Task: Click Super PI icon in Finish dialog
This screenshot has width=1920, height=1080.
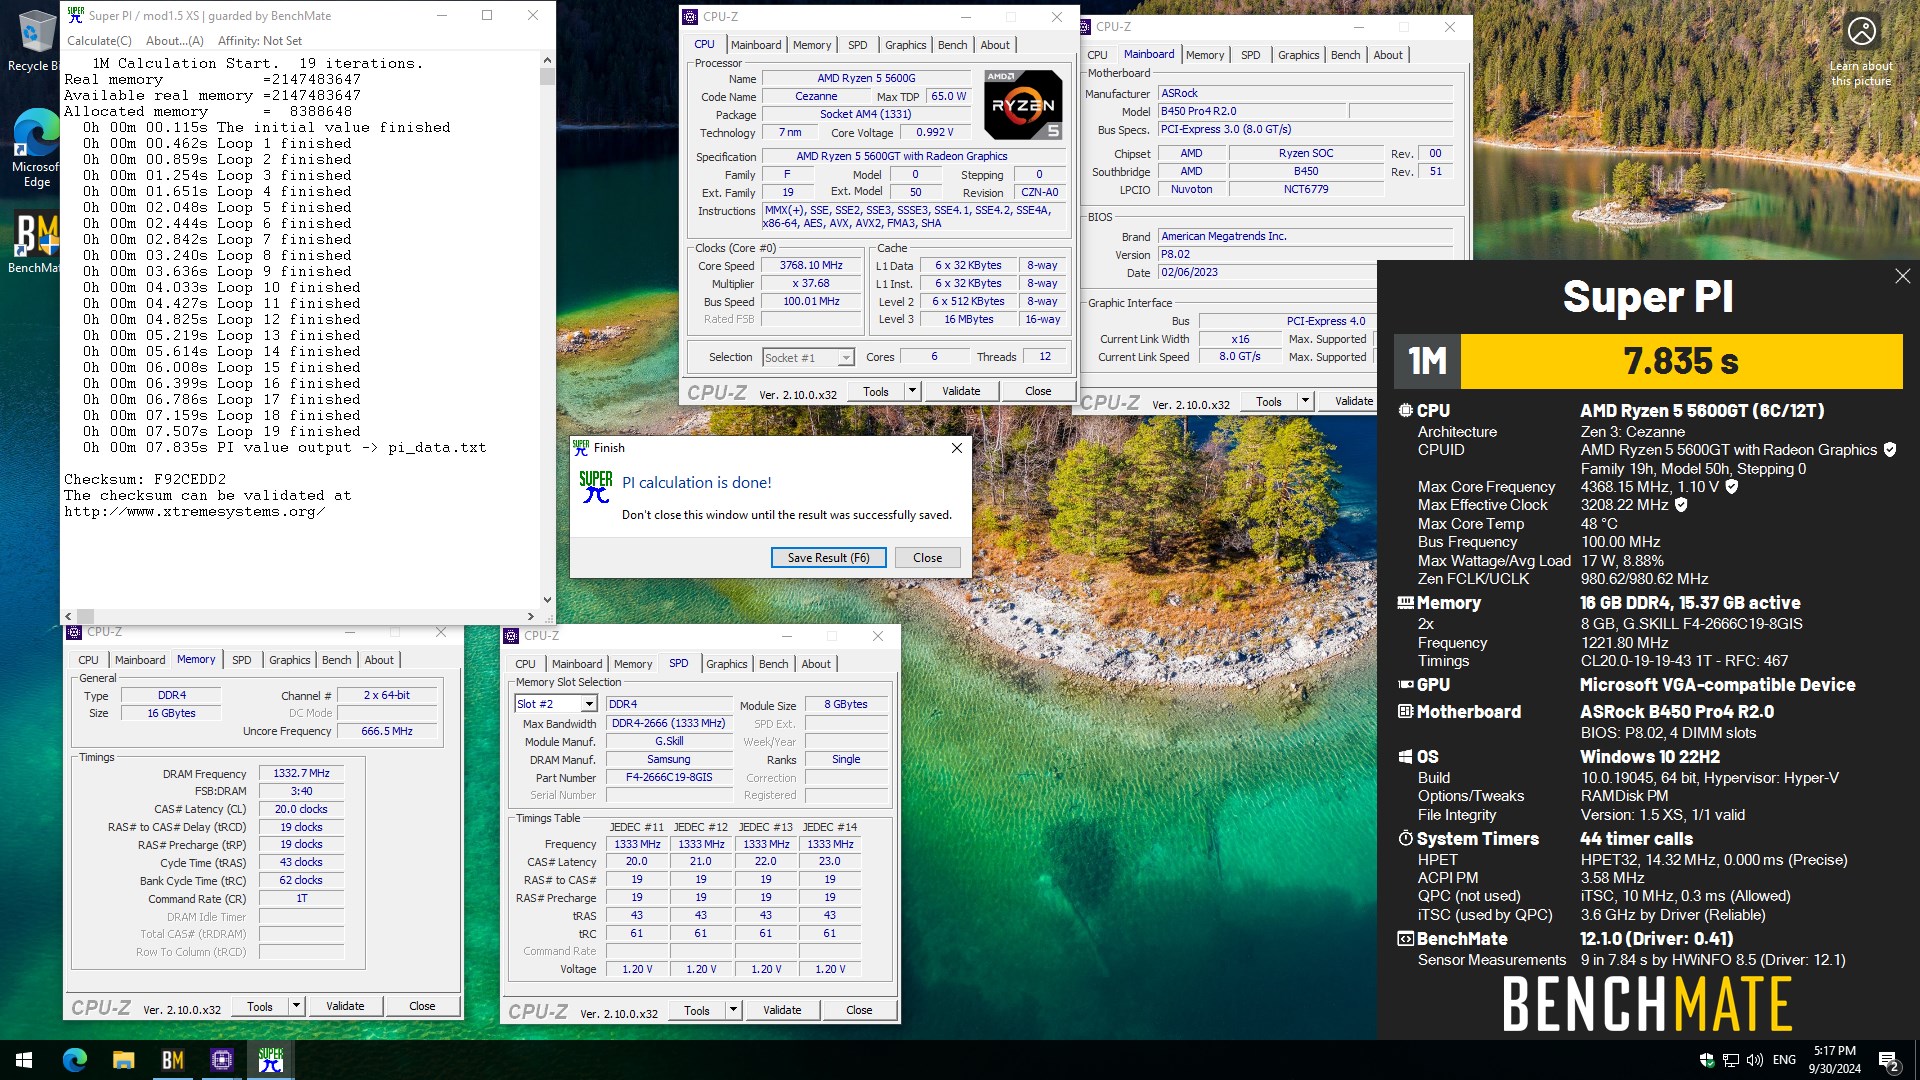Action: tap(595, 486)
